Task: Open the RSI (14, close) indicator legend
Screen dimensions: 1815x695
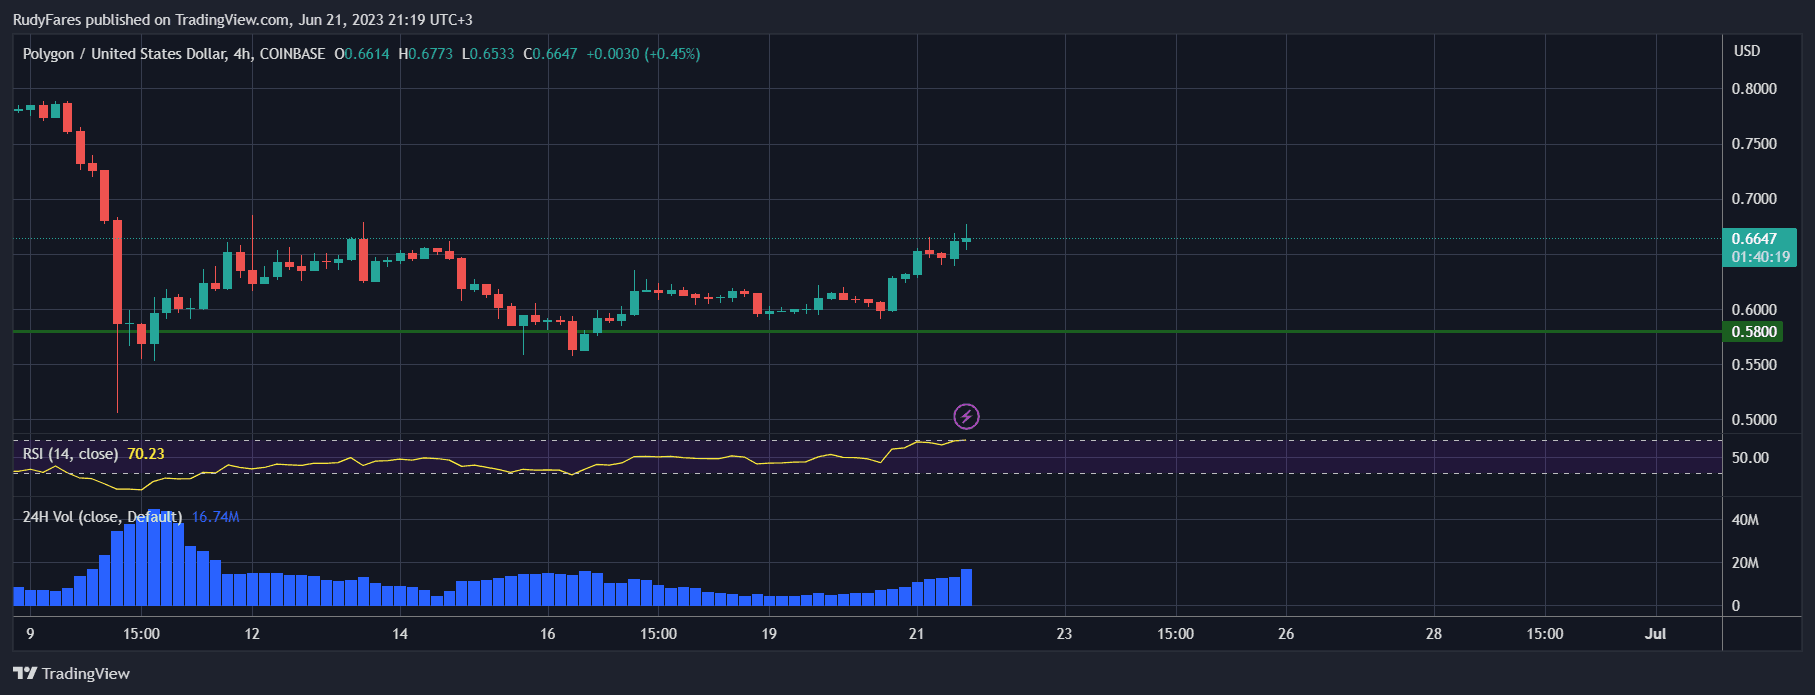Action: click(70, 454)
